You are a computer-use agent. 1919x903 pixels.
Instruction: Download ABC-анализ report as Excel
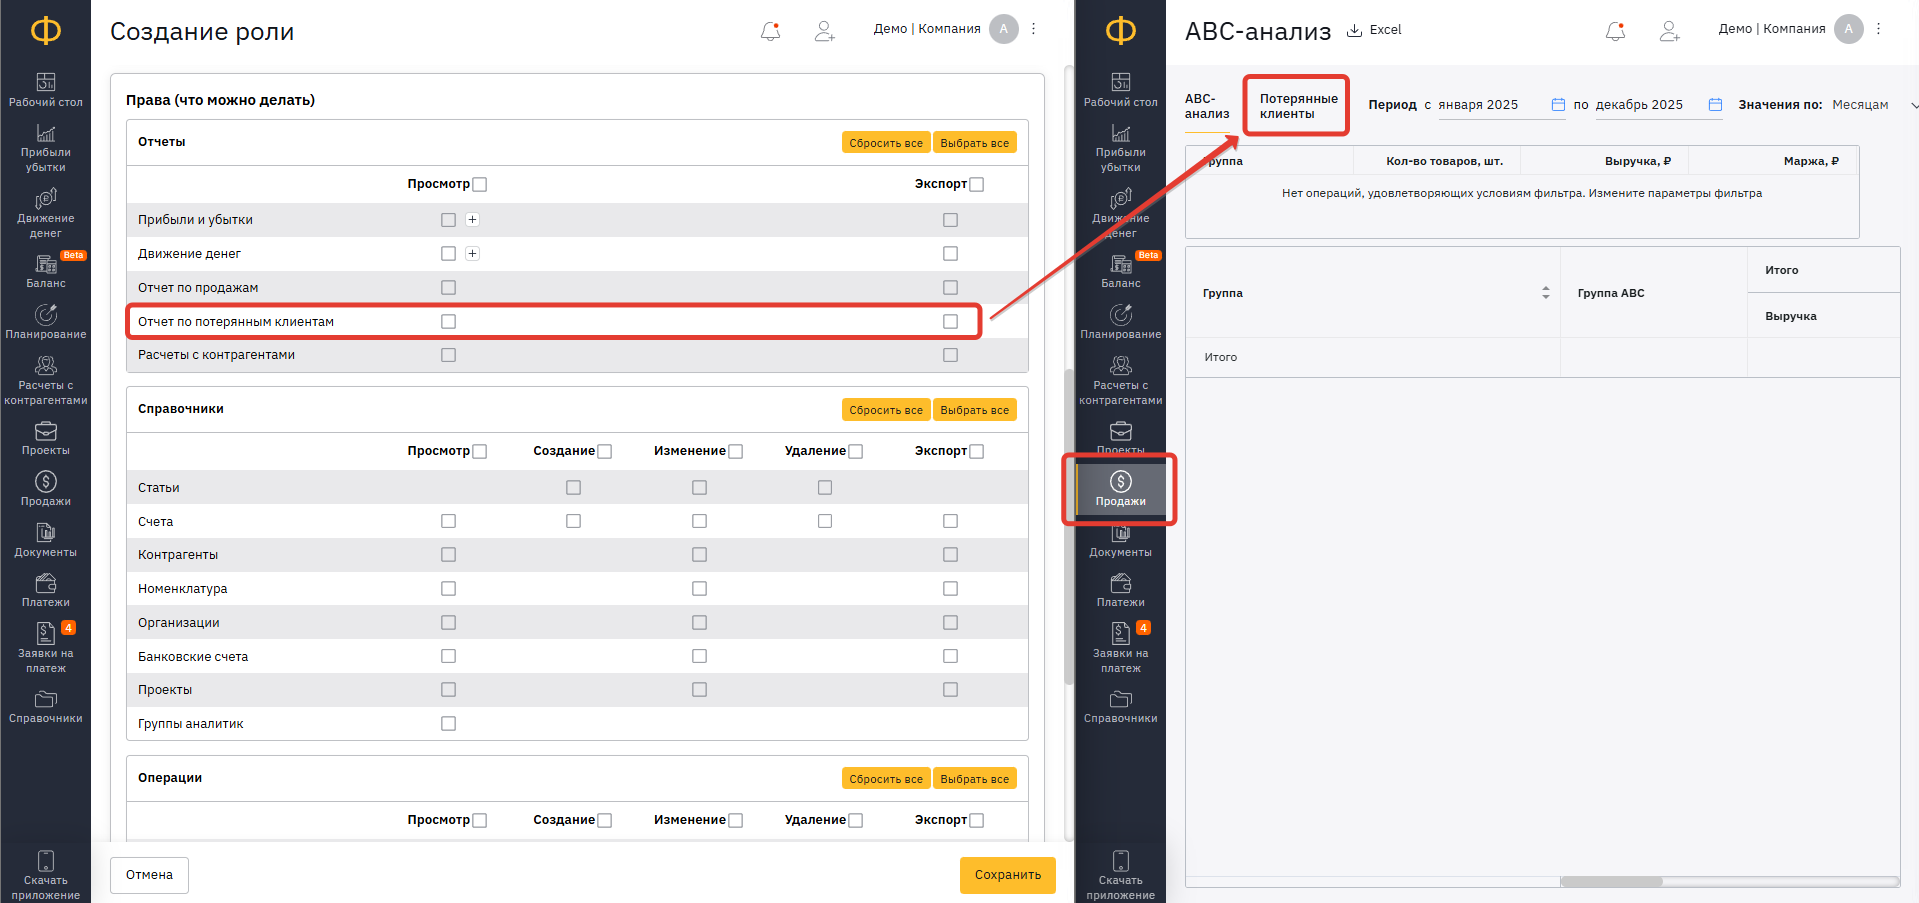point(1374,30)
